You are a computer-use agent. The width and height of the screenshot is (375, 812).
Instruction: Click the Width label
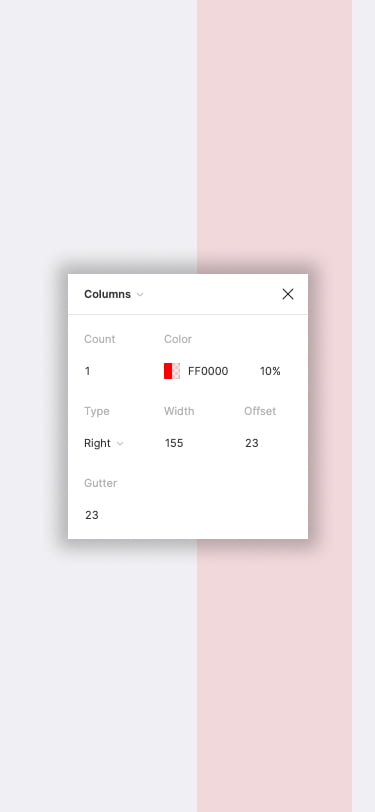[179, 411]
